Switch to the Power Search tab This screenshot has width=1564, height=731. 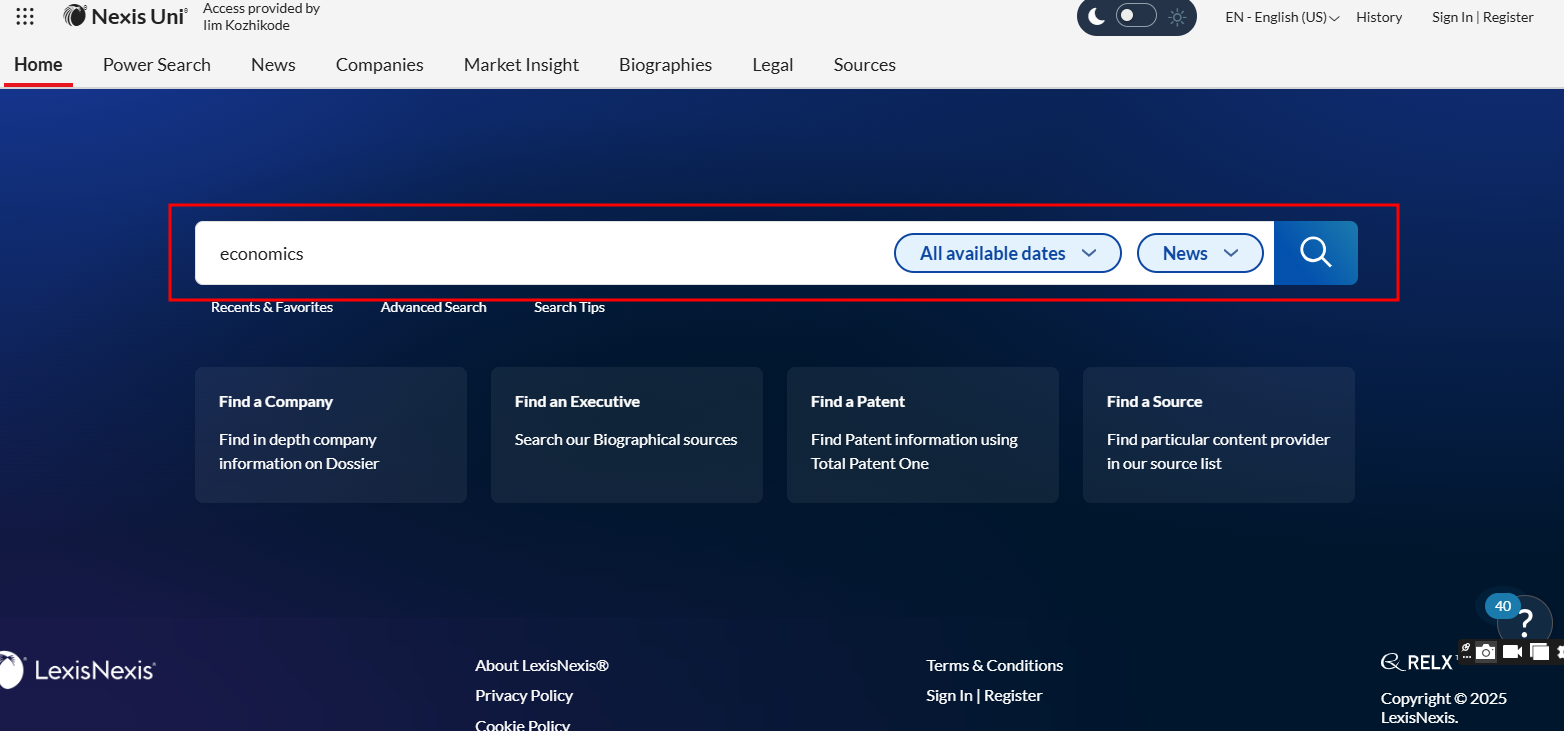[157, 65]
